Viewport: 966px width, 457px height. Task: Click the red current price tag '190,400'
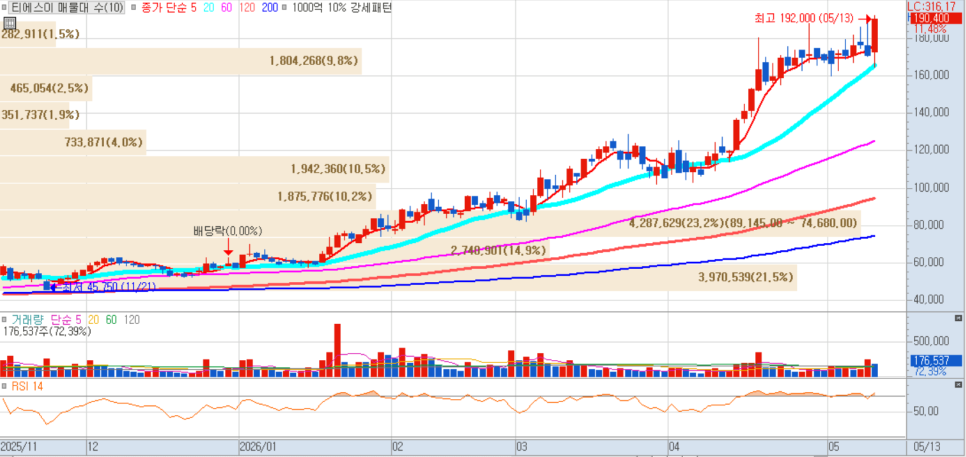pyautogui.click(x=935, y=18)
